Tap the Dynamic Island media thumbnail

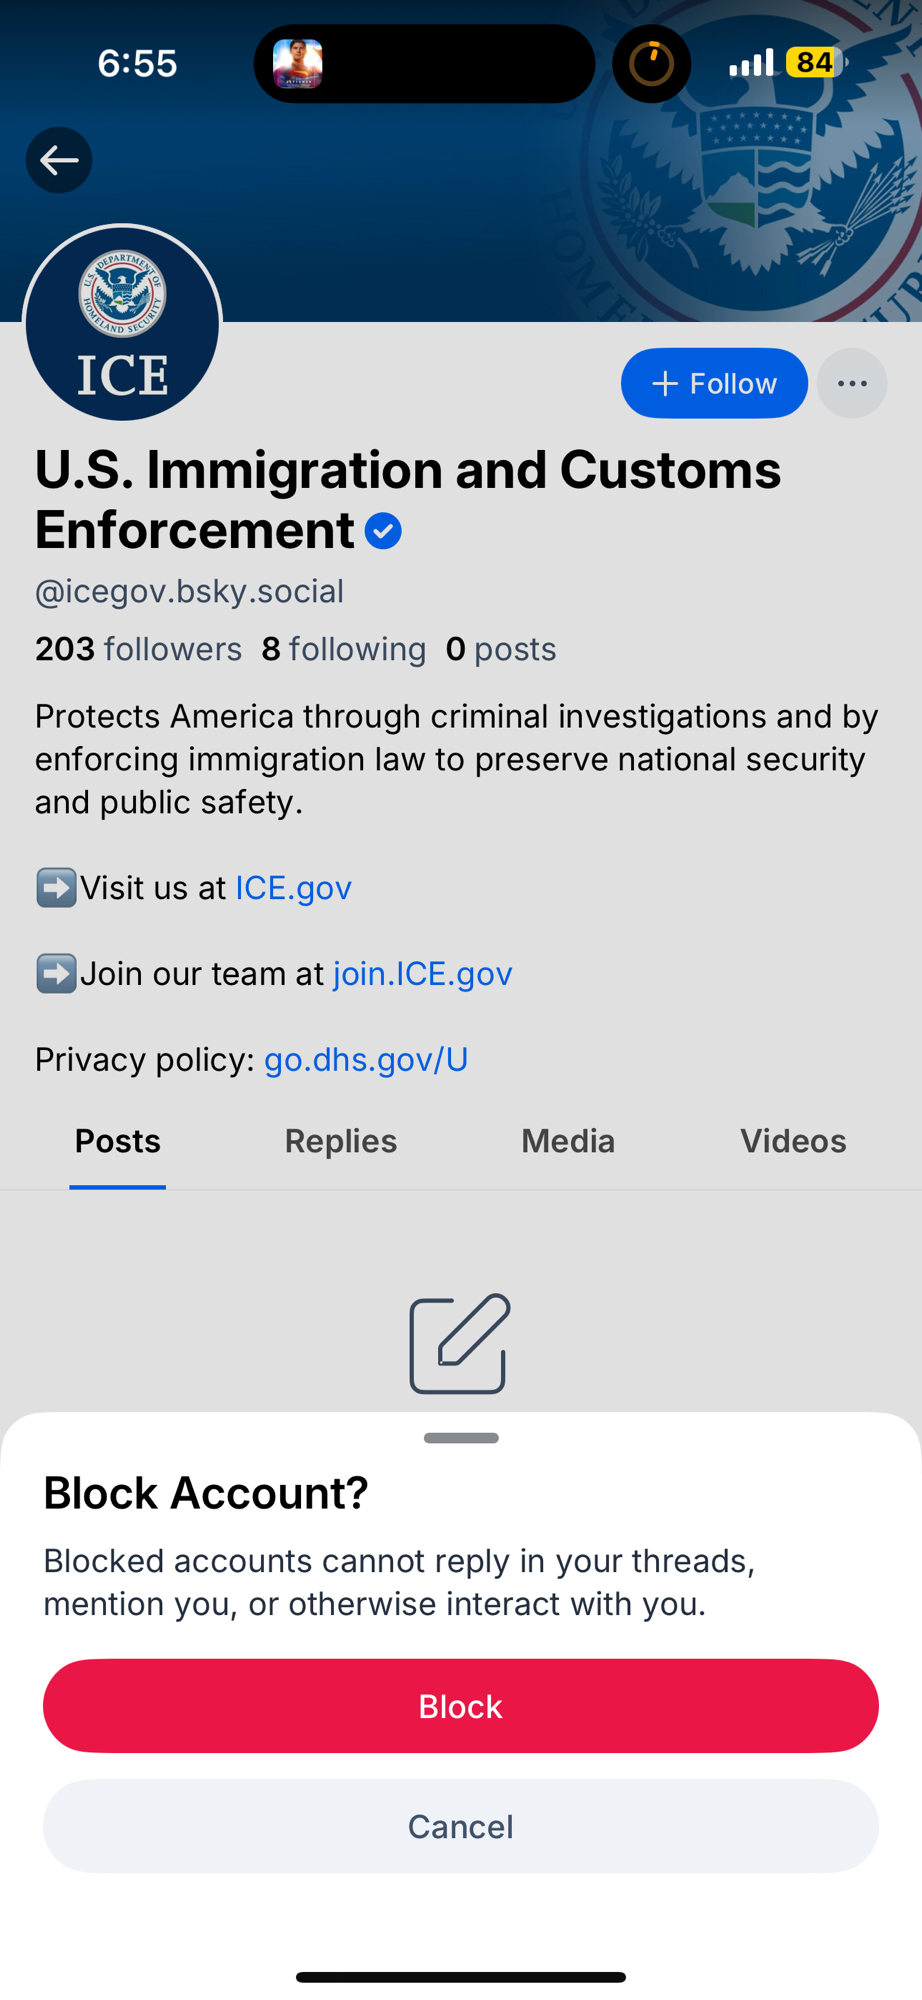coord(298,64)
